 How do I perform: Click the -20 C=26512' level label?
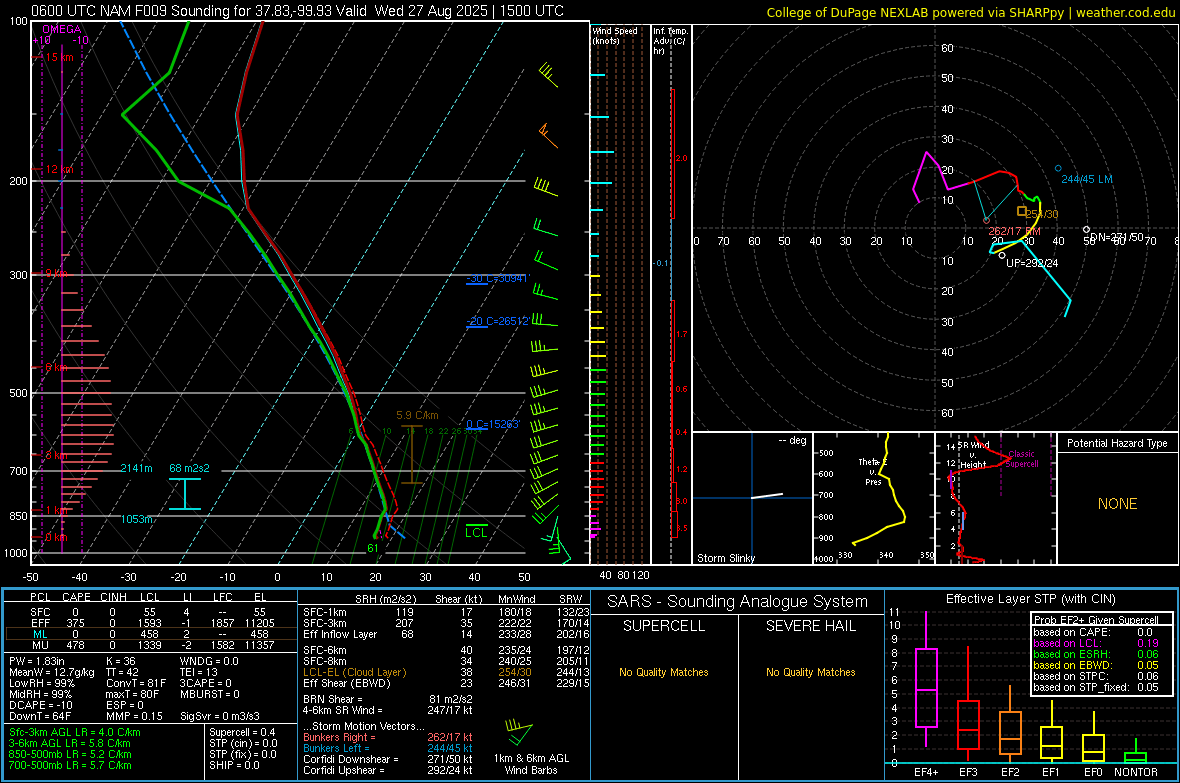tap(498, 321)
